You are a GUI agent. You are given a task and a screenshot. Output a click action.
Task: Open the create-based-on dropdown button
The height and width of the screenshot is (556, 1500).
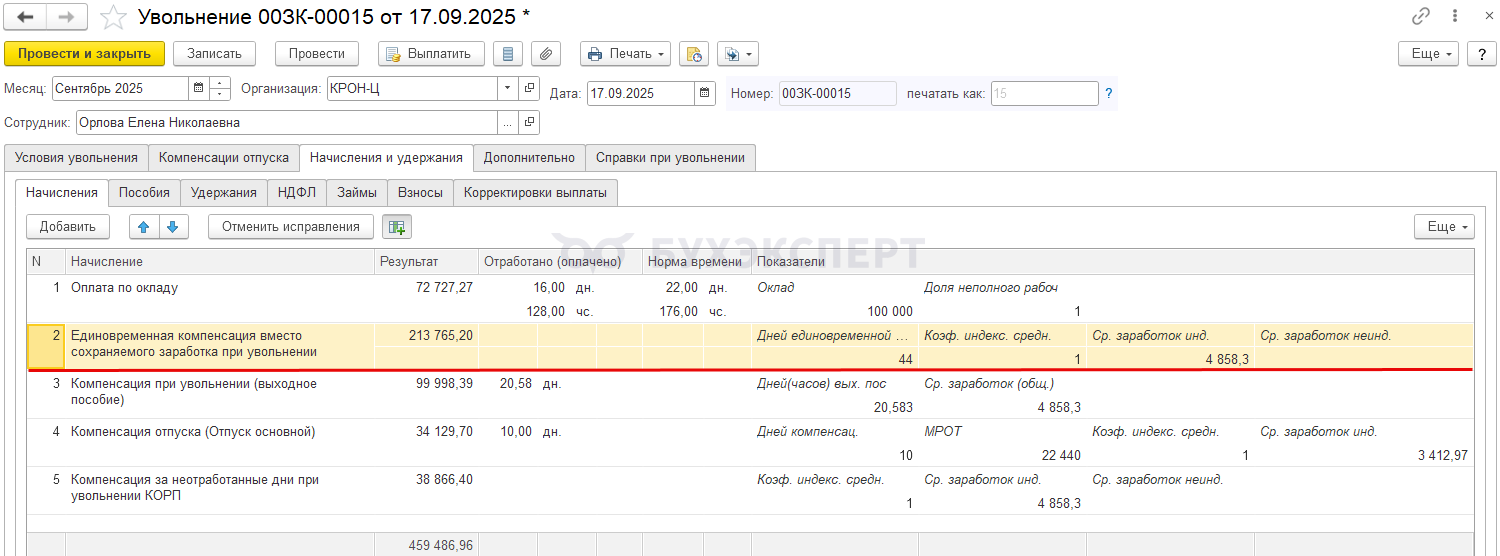(738, 53)
